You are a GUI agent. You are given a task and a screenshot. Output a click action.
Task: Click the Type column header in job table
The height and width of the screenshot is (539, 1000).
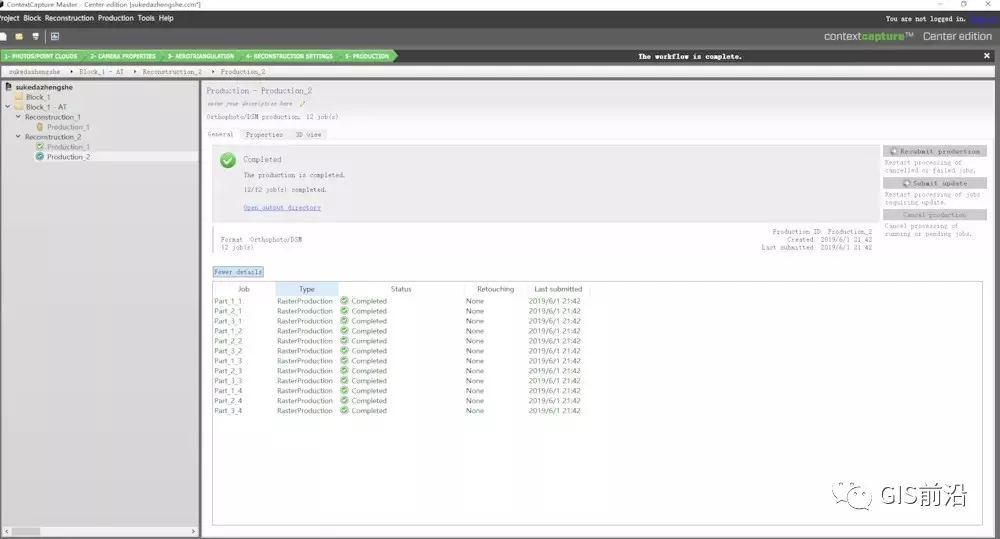[306, 289]
